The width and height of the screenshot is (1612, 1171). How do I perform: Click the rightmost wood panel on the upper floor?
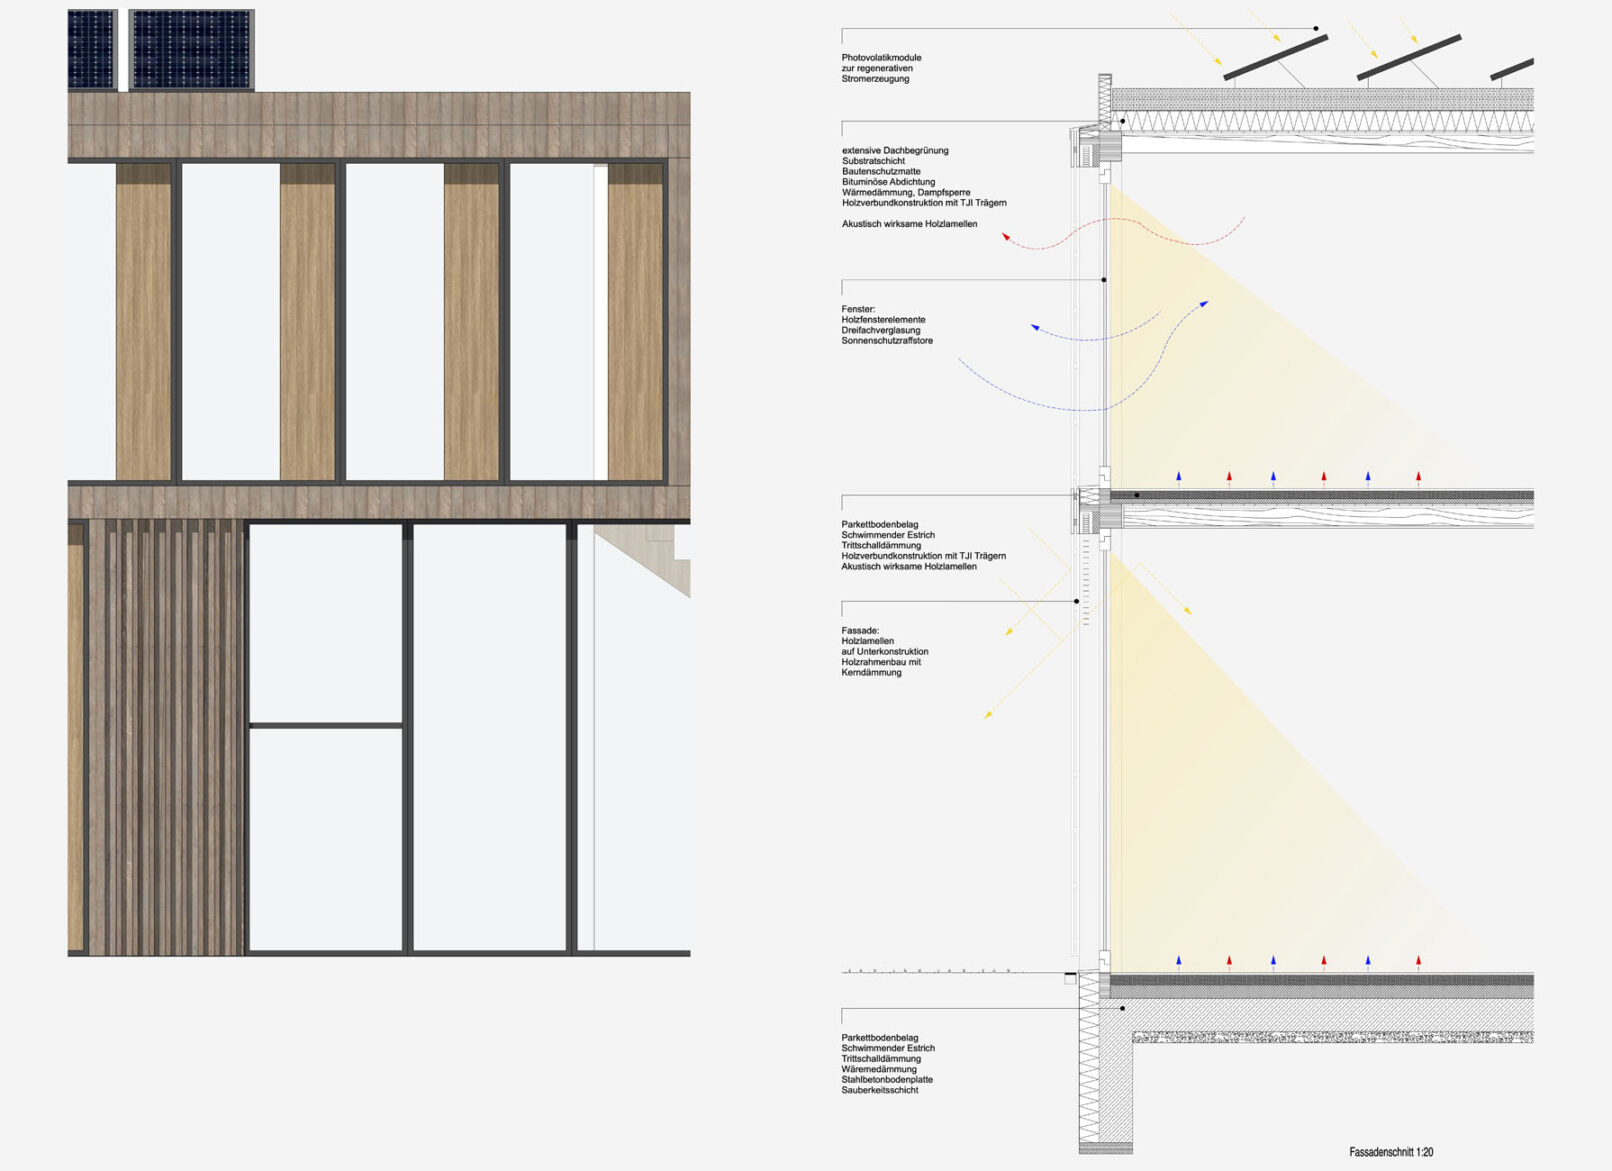tap(635, 322)
